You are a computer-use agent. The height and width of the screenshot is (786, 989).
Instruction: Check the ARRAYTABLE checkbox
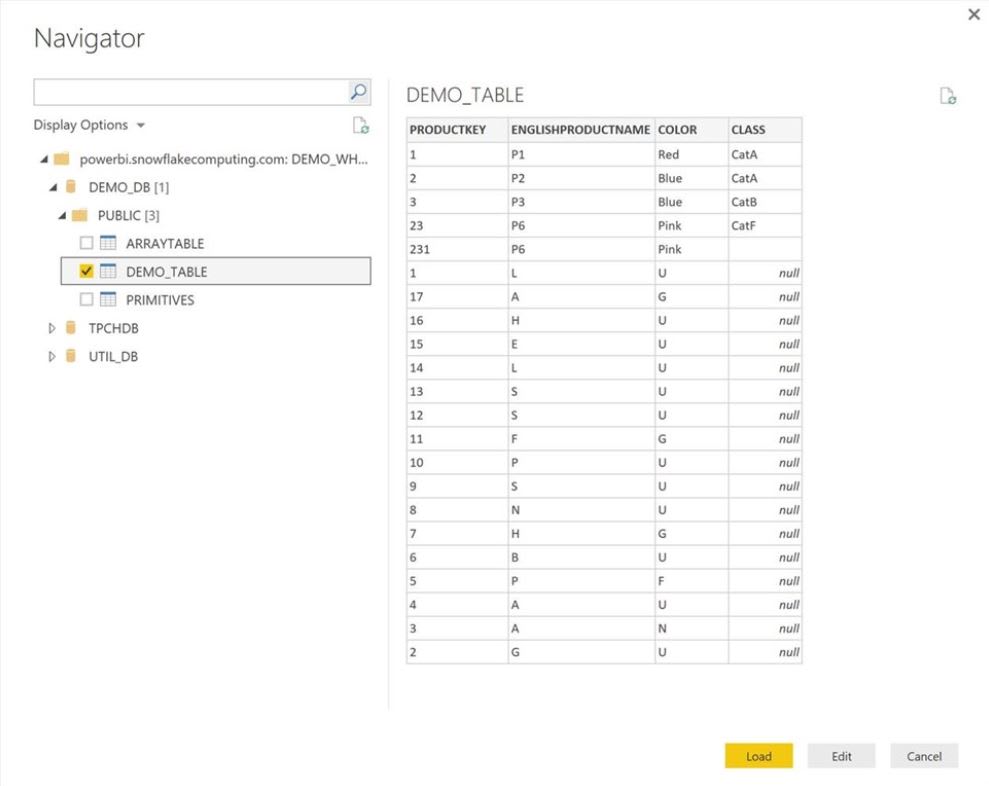(x=86, y=243)
